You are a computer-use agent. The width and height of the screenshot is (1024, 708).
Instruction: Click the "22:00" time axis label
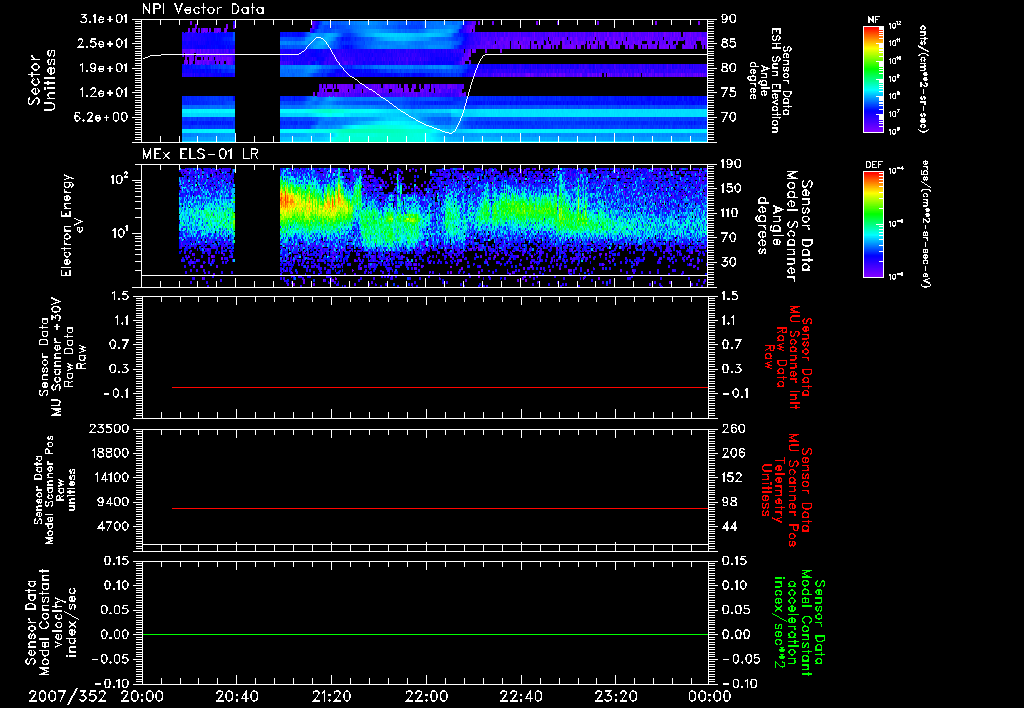click(426, 696)
